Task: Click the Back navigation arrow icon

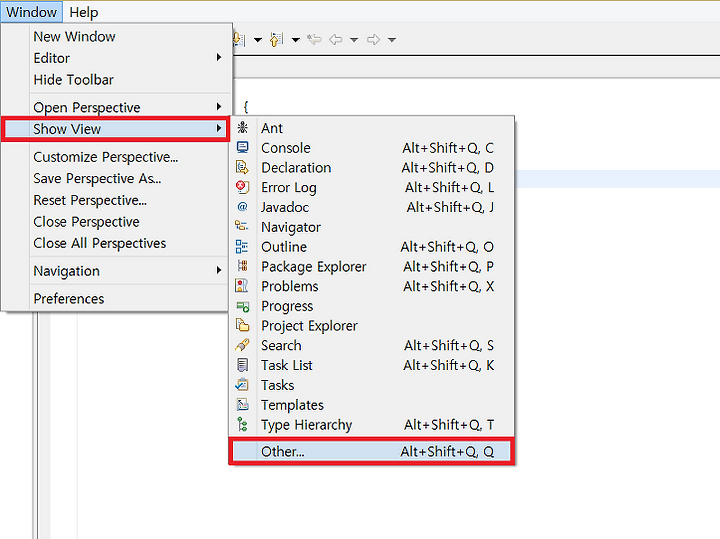Action: tap(336, 39)
